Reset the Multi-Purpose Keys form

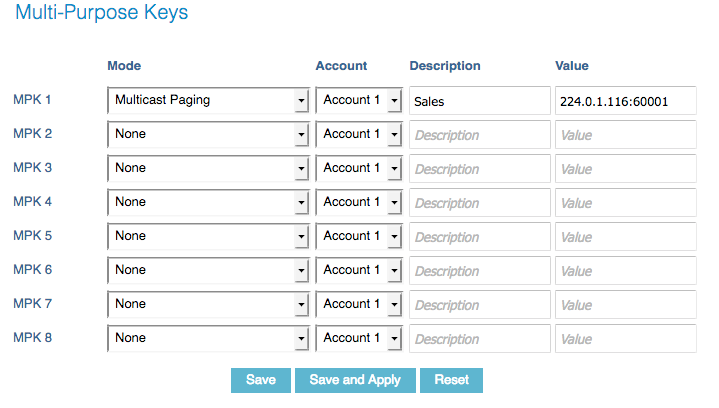451,380
